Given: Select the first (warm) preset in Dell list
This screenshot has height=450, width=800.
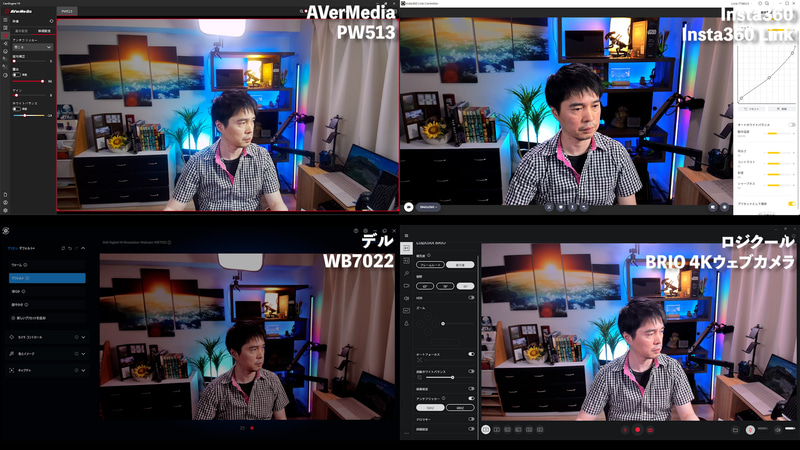Looking at the screenshot, I should coord(47,265).
